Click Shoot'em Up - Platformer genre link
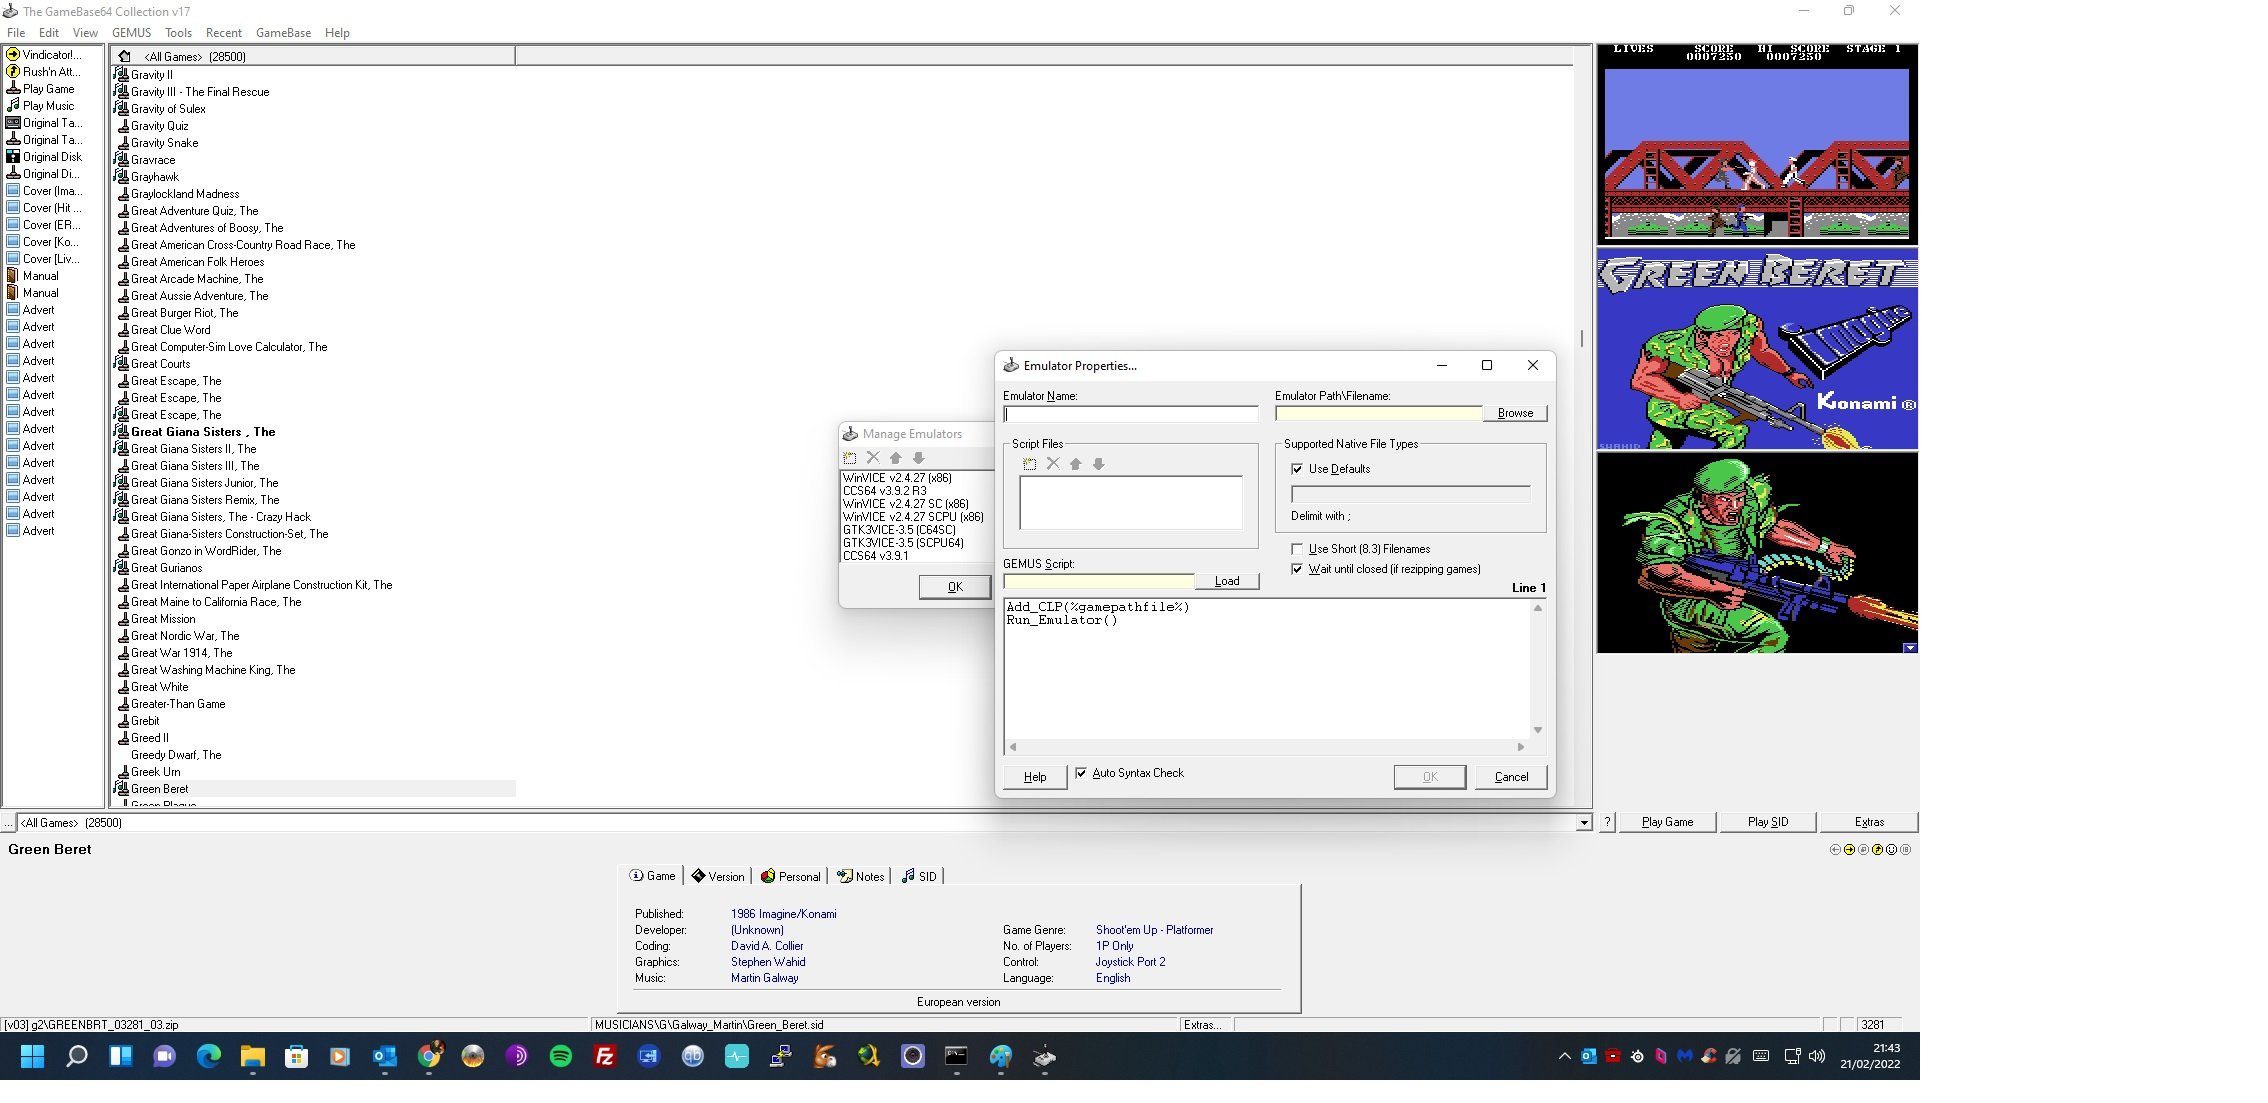 click(1154, 930)
